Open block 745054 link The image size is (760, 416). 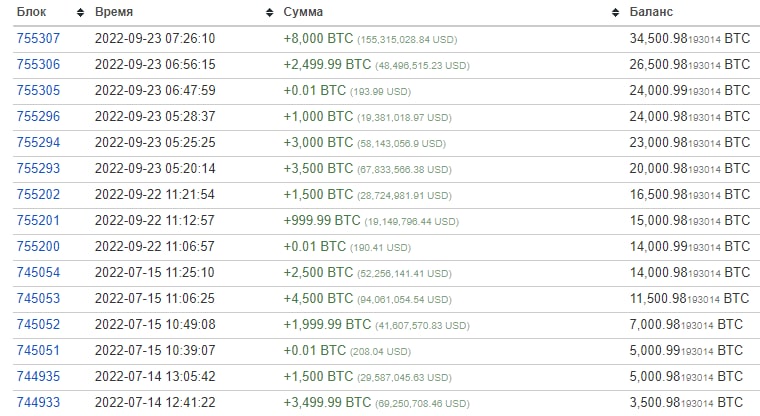[x=38, y=272]
